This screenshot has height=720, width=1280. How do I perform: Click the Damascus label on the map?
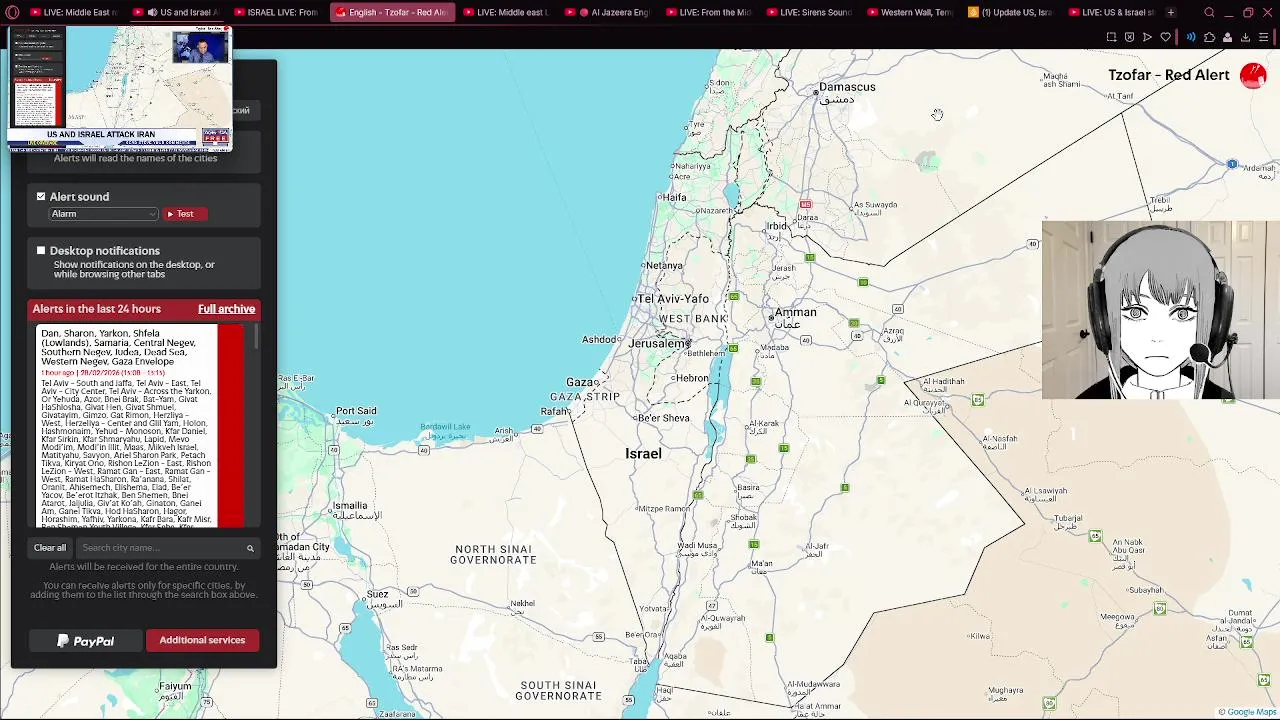tap(847, 87)
